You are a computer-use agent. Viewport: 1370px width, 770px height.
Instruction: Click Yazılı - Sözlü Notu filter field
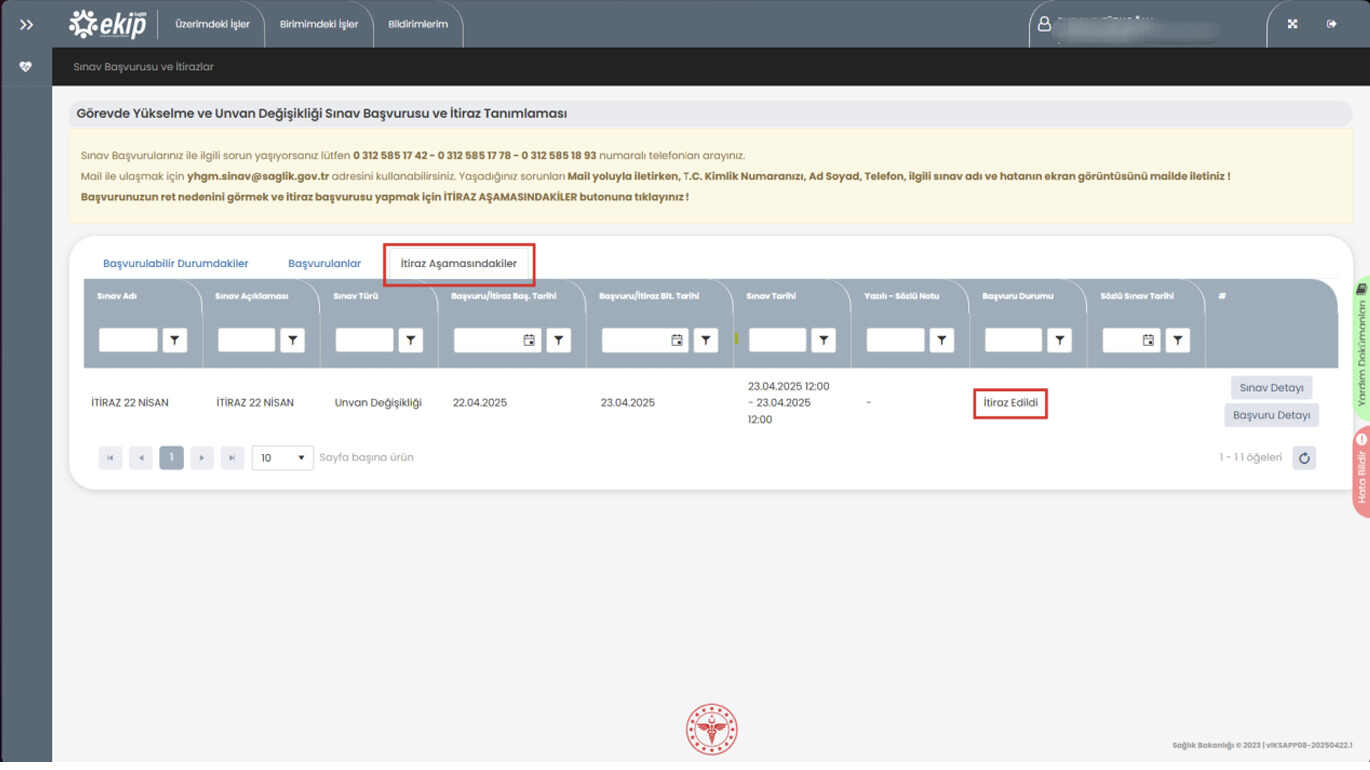pyautogui.click(x=895, y=341)
